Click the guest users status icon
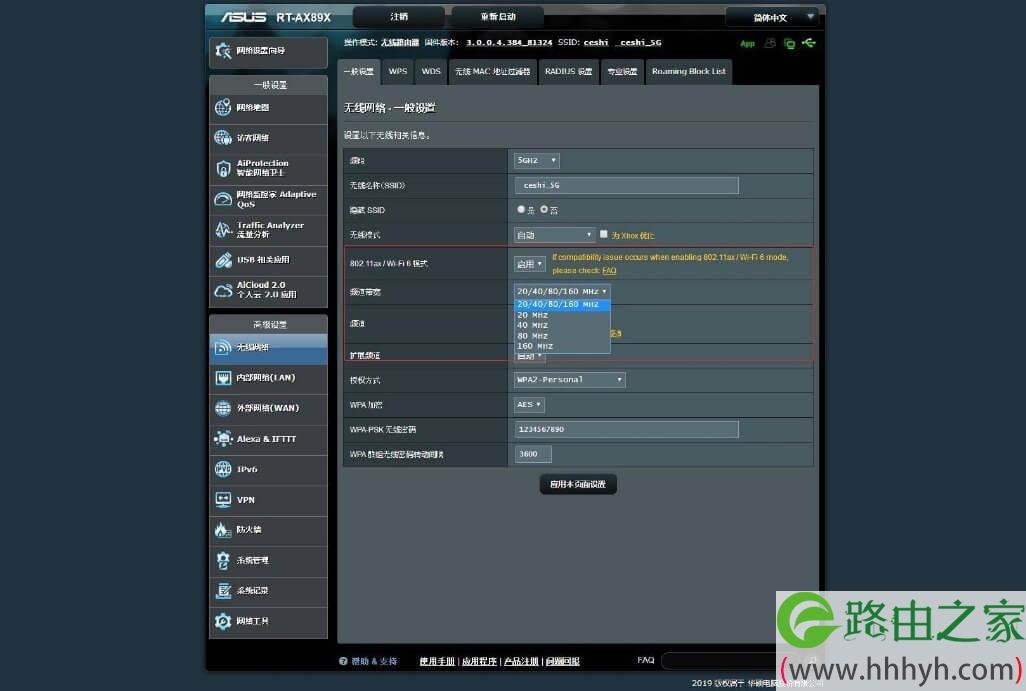1026x691 pixels. coord(770,43)
